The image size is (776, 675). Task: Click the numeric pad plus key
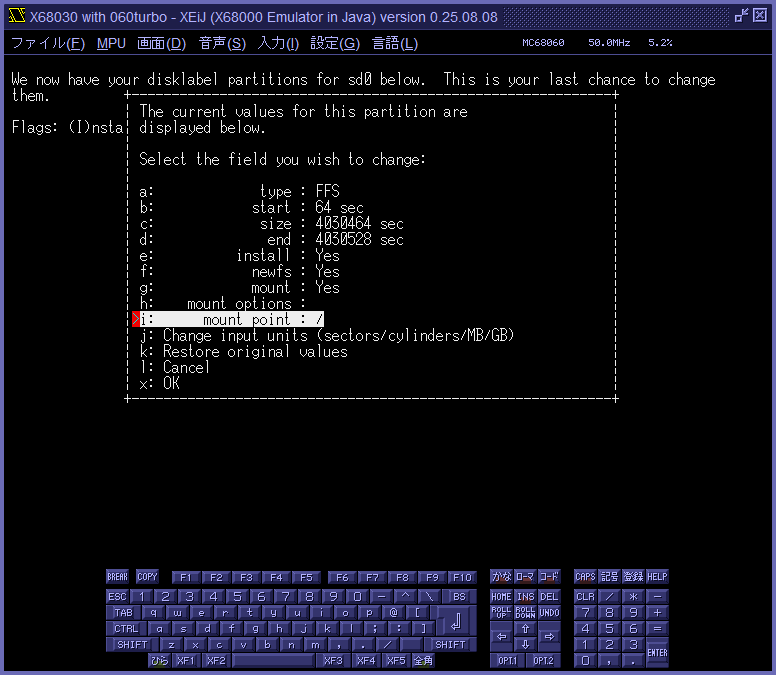coord(657,613)
